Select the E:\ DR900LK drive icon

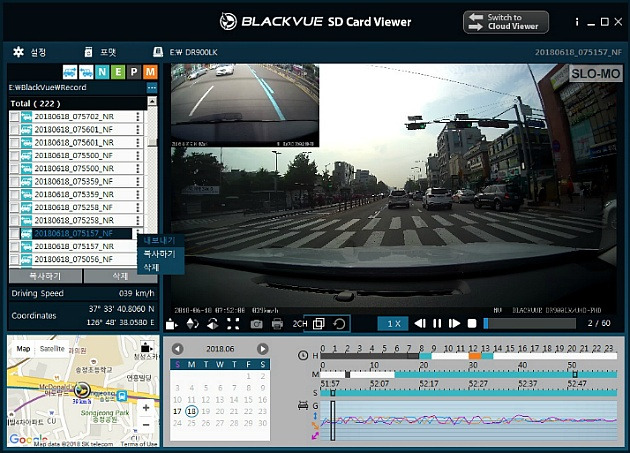point(158,52)
